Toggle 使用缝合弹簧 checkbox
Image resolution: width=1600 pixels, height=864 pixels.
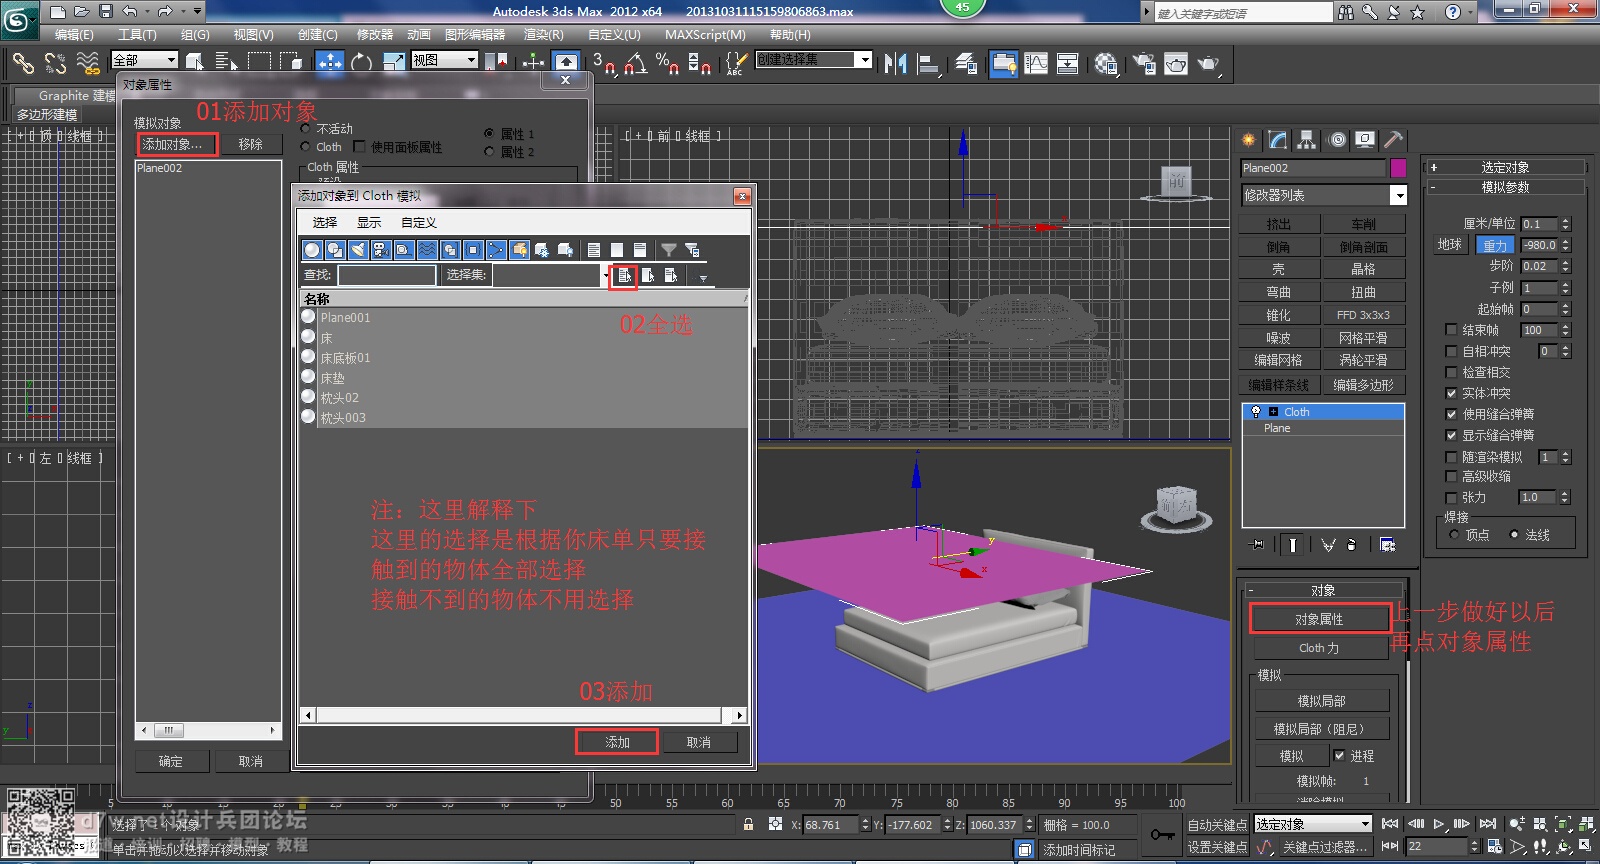point(1451,414)
